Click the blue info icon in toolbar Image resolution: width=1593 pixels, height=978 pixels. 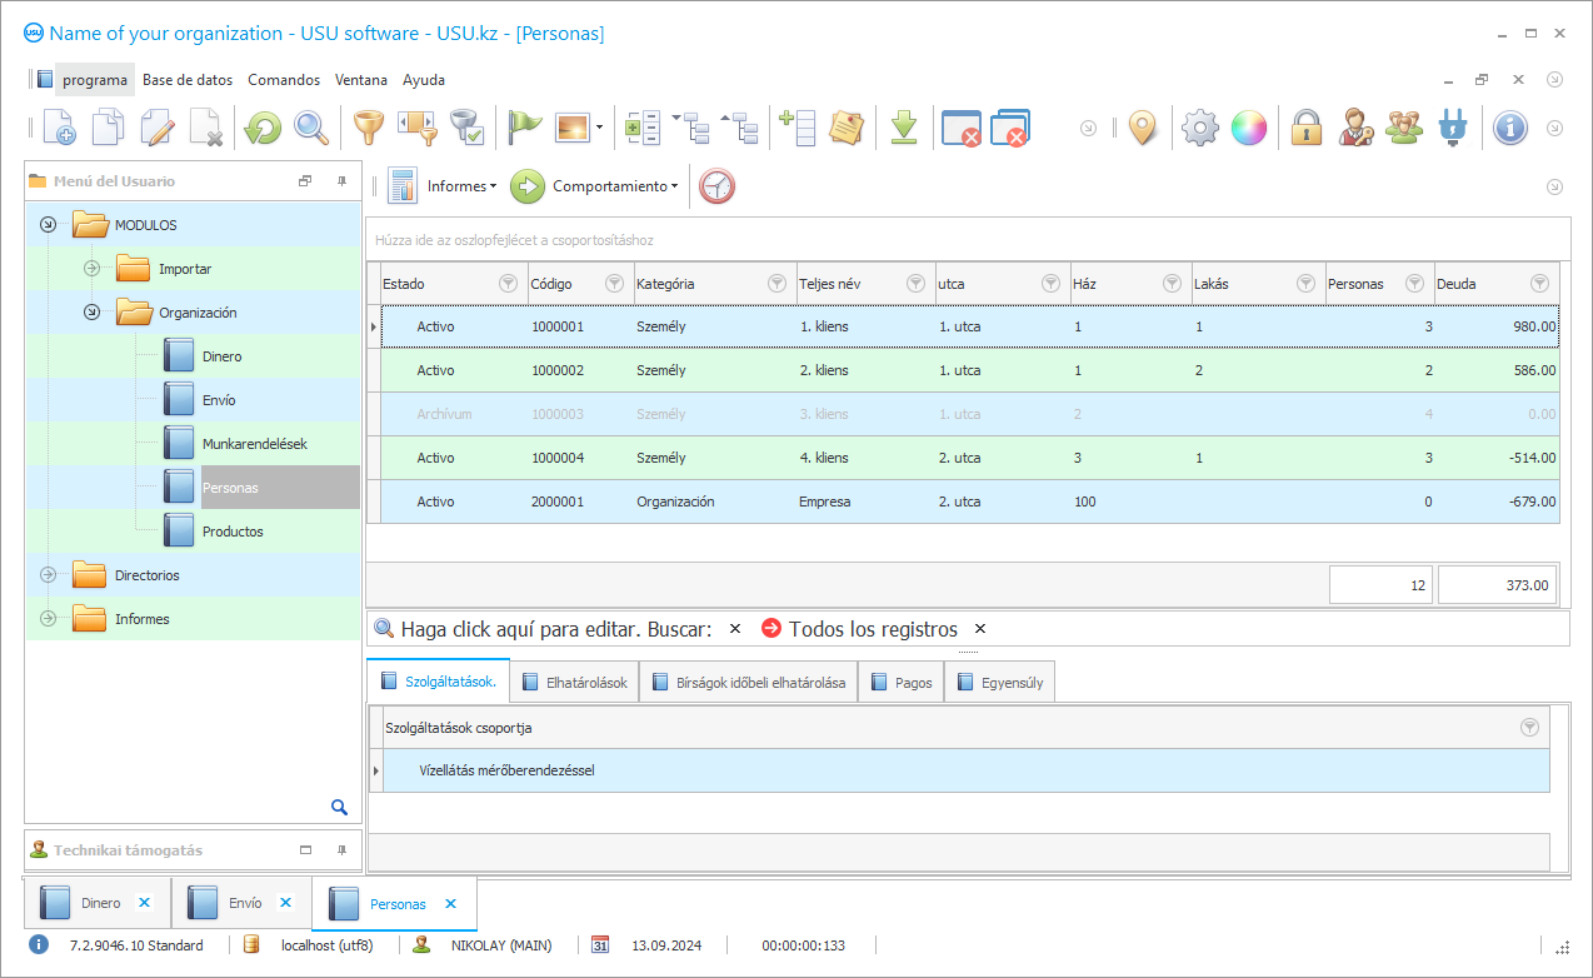pyautogui.click(x=1510, y=128)
